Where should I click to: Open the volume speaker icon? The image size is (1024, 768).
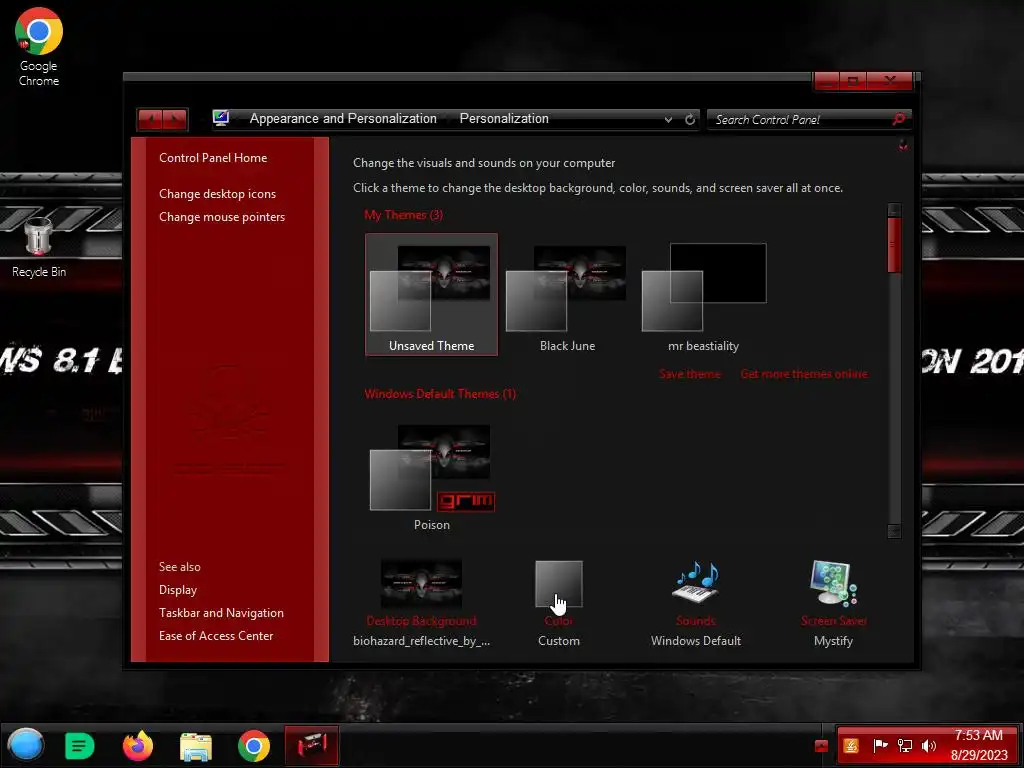click(929, 745)
